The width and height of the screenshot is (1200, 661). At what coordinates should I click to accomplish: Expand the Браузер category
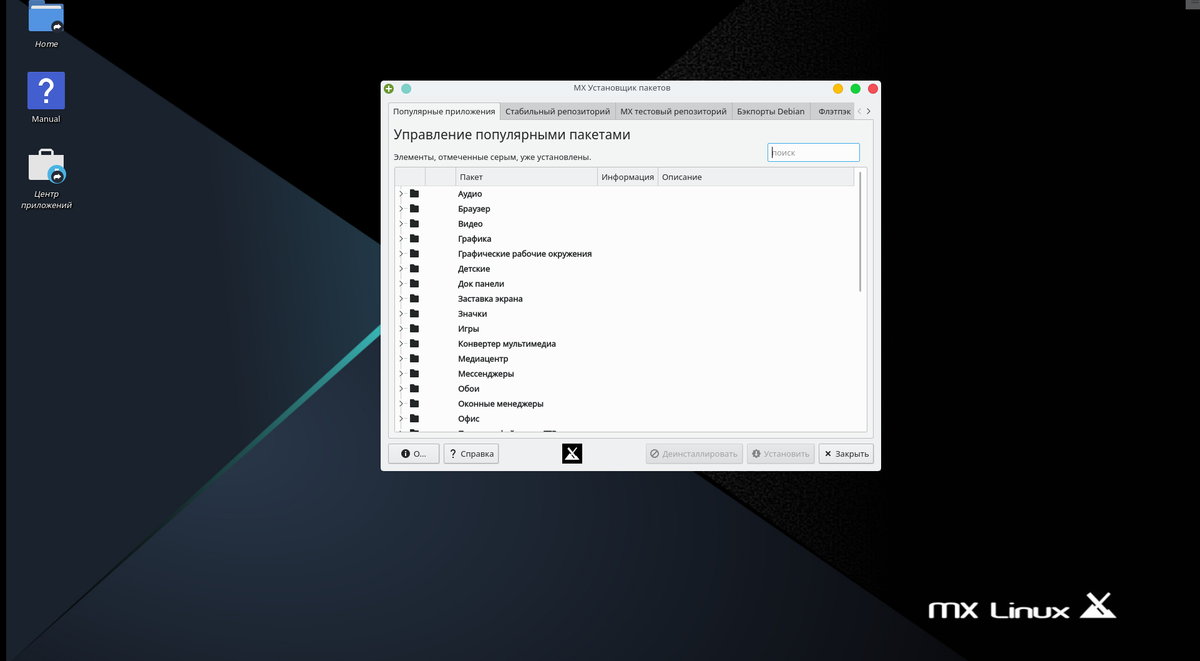401,209
